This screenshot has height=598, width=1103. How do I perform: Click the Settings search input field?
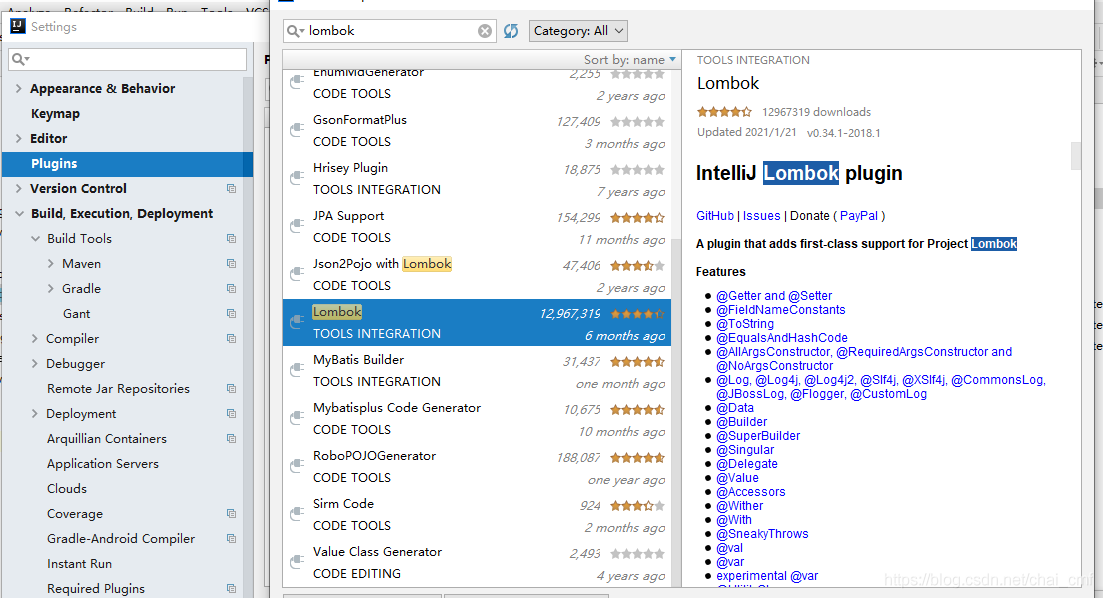pyautogui.click(x=127, y=59)
